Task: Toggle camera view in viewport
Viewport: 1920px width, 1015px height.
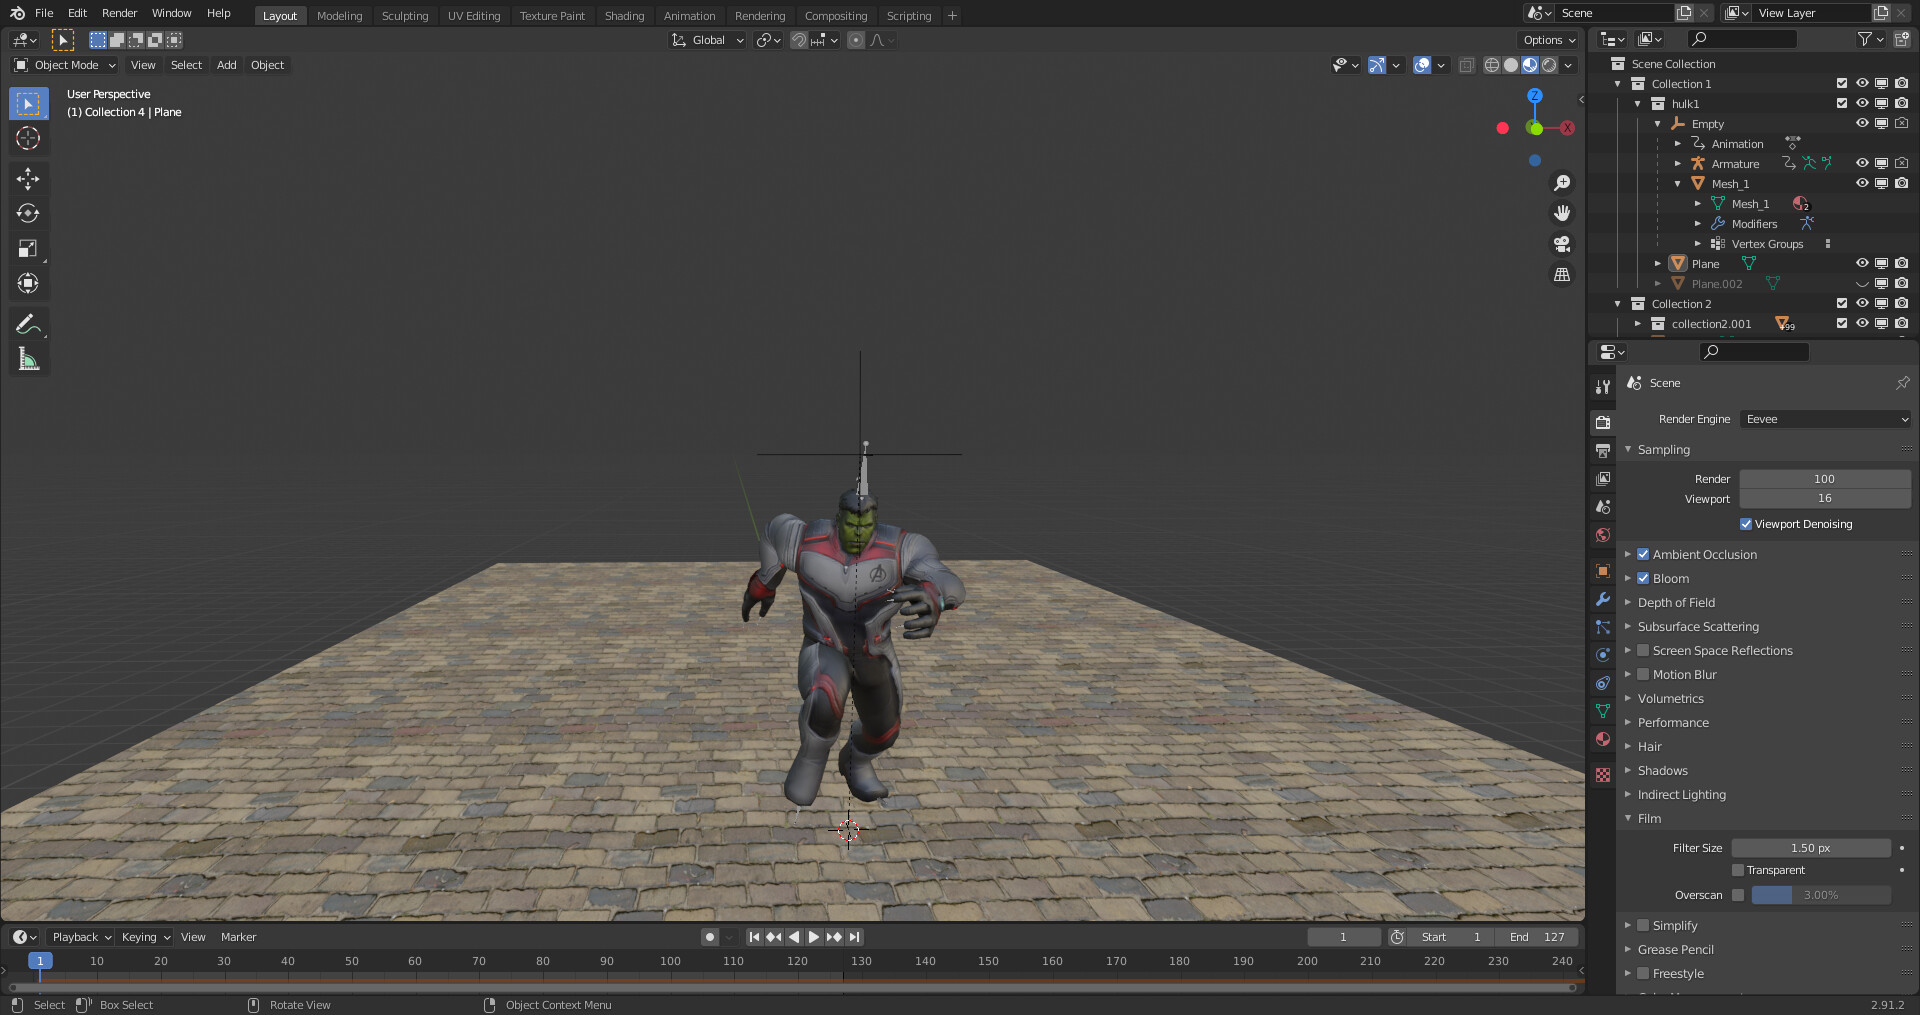Action: pyautogui.click(x=1561, y=244)
